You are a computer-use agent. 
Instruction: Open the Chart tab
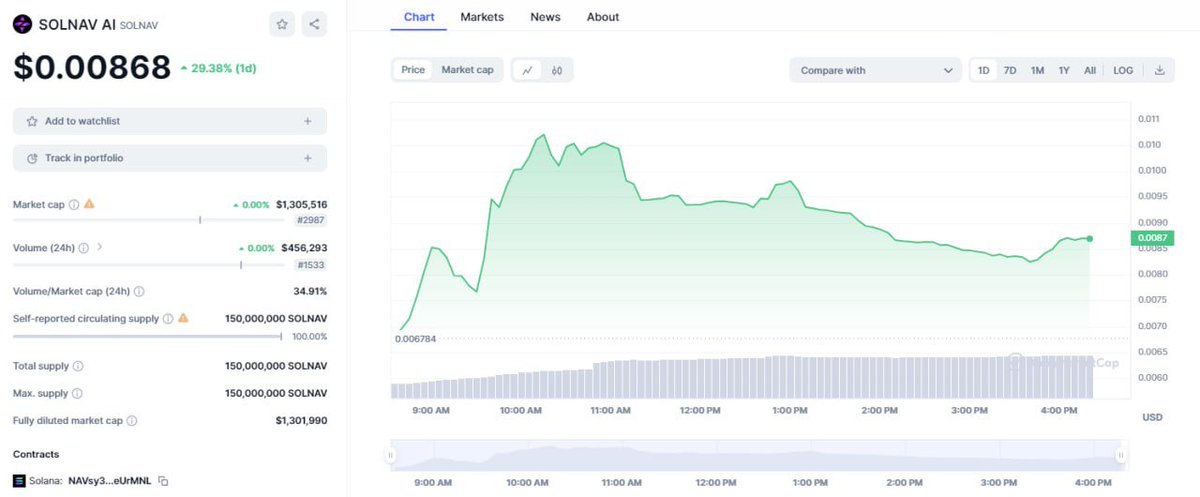418,17
